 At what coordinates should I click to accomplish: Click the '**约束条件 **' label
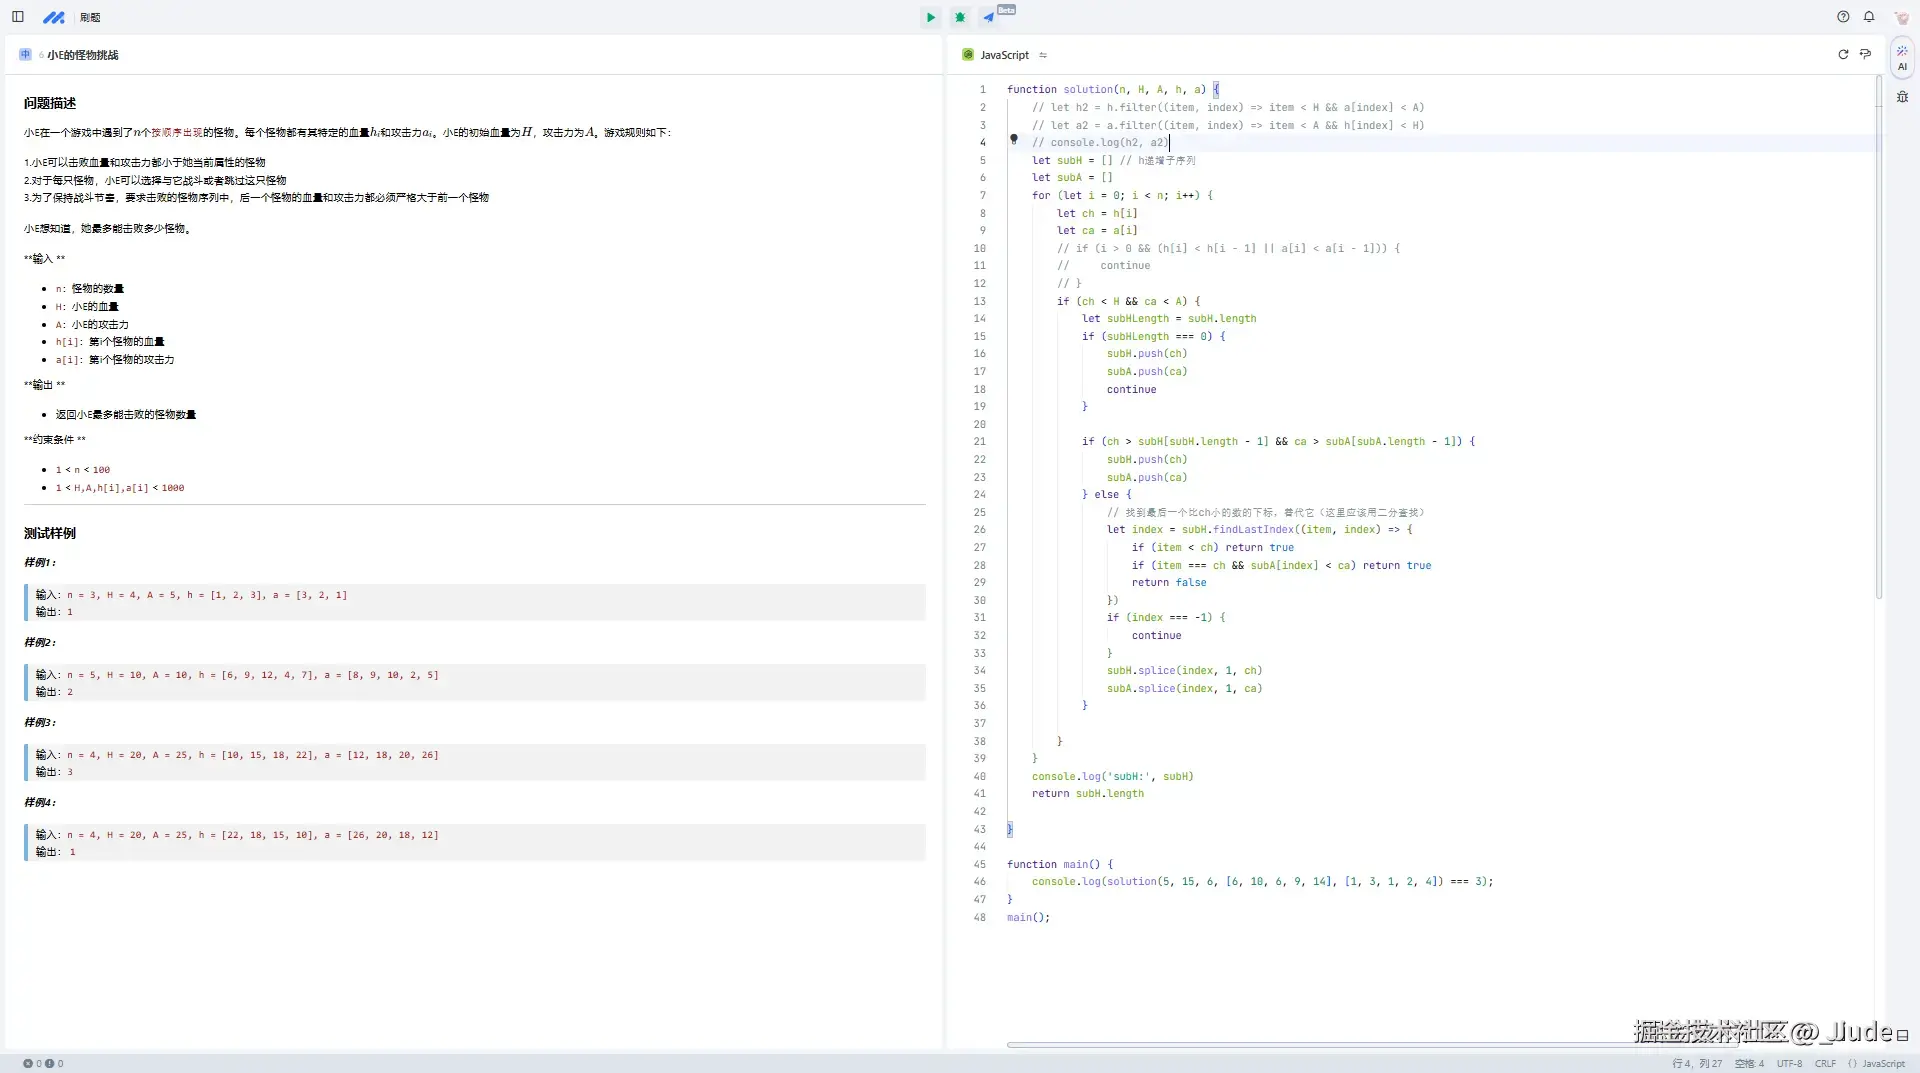(55, 440)
